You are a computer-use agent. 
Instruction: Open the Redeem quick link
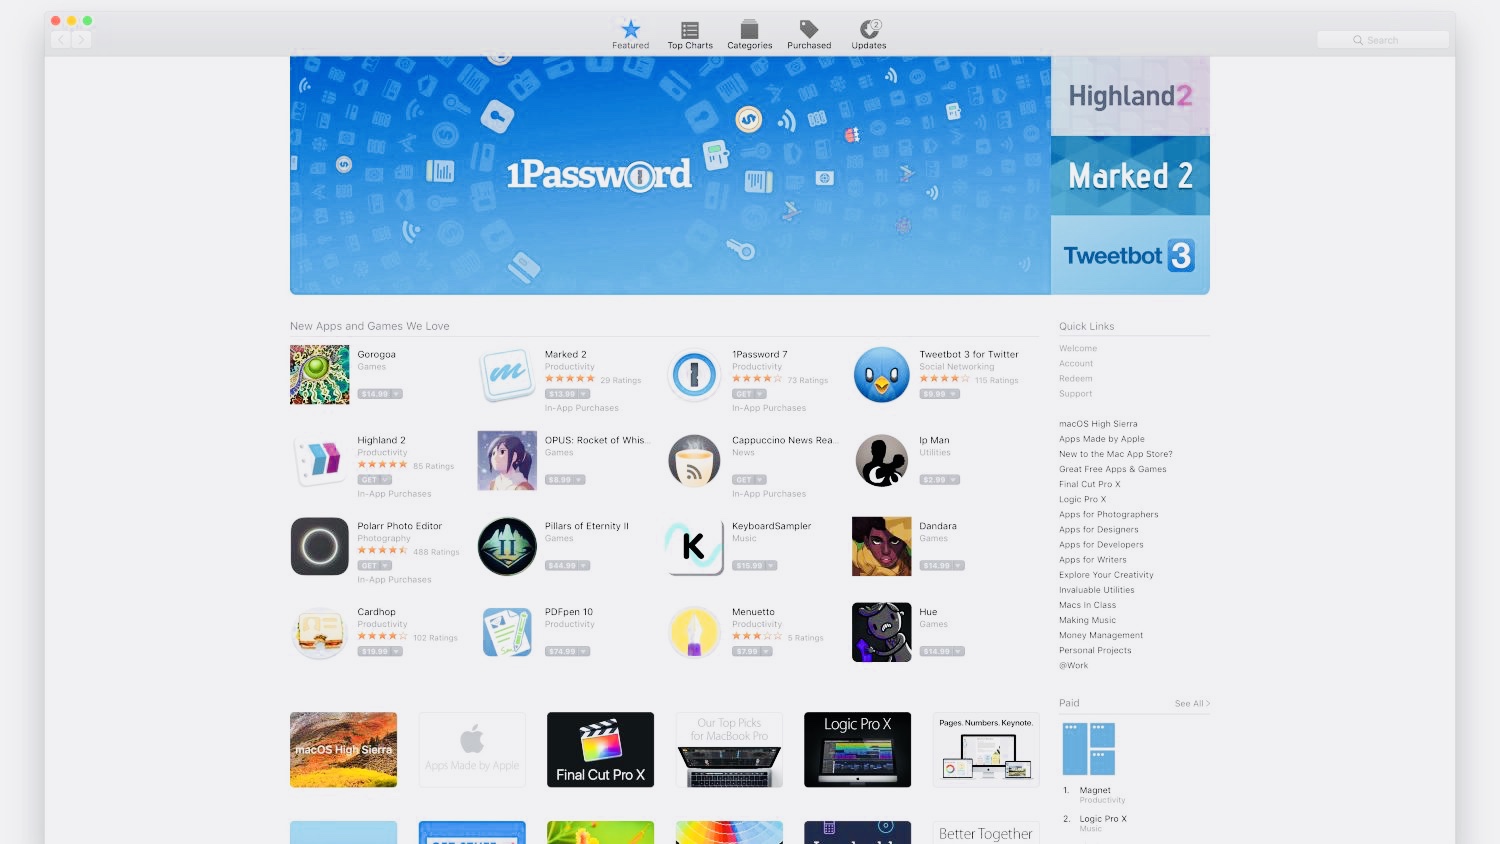pyautogui.click(x=1076, y=379)
